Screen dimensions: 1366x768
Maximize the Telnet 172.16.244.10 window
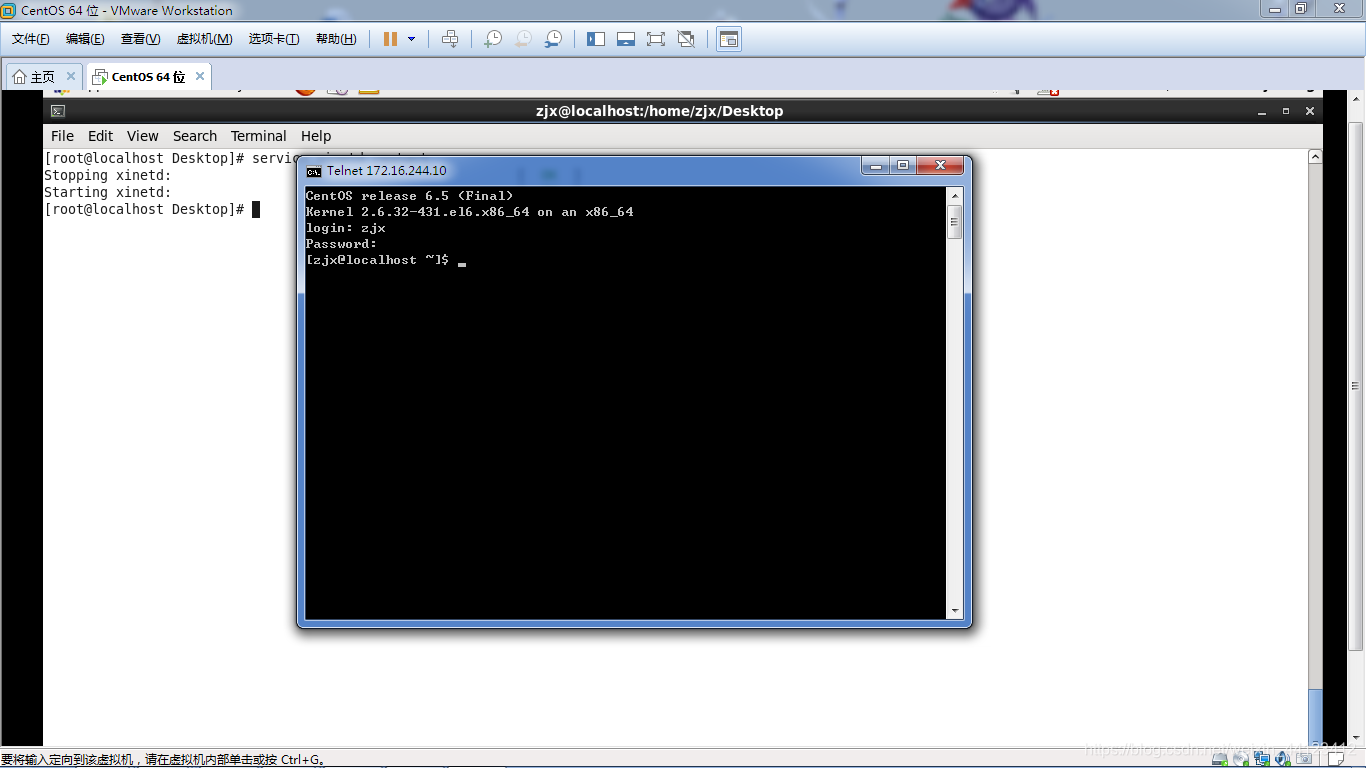click(x=903, y=166)
